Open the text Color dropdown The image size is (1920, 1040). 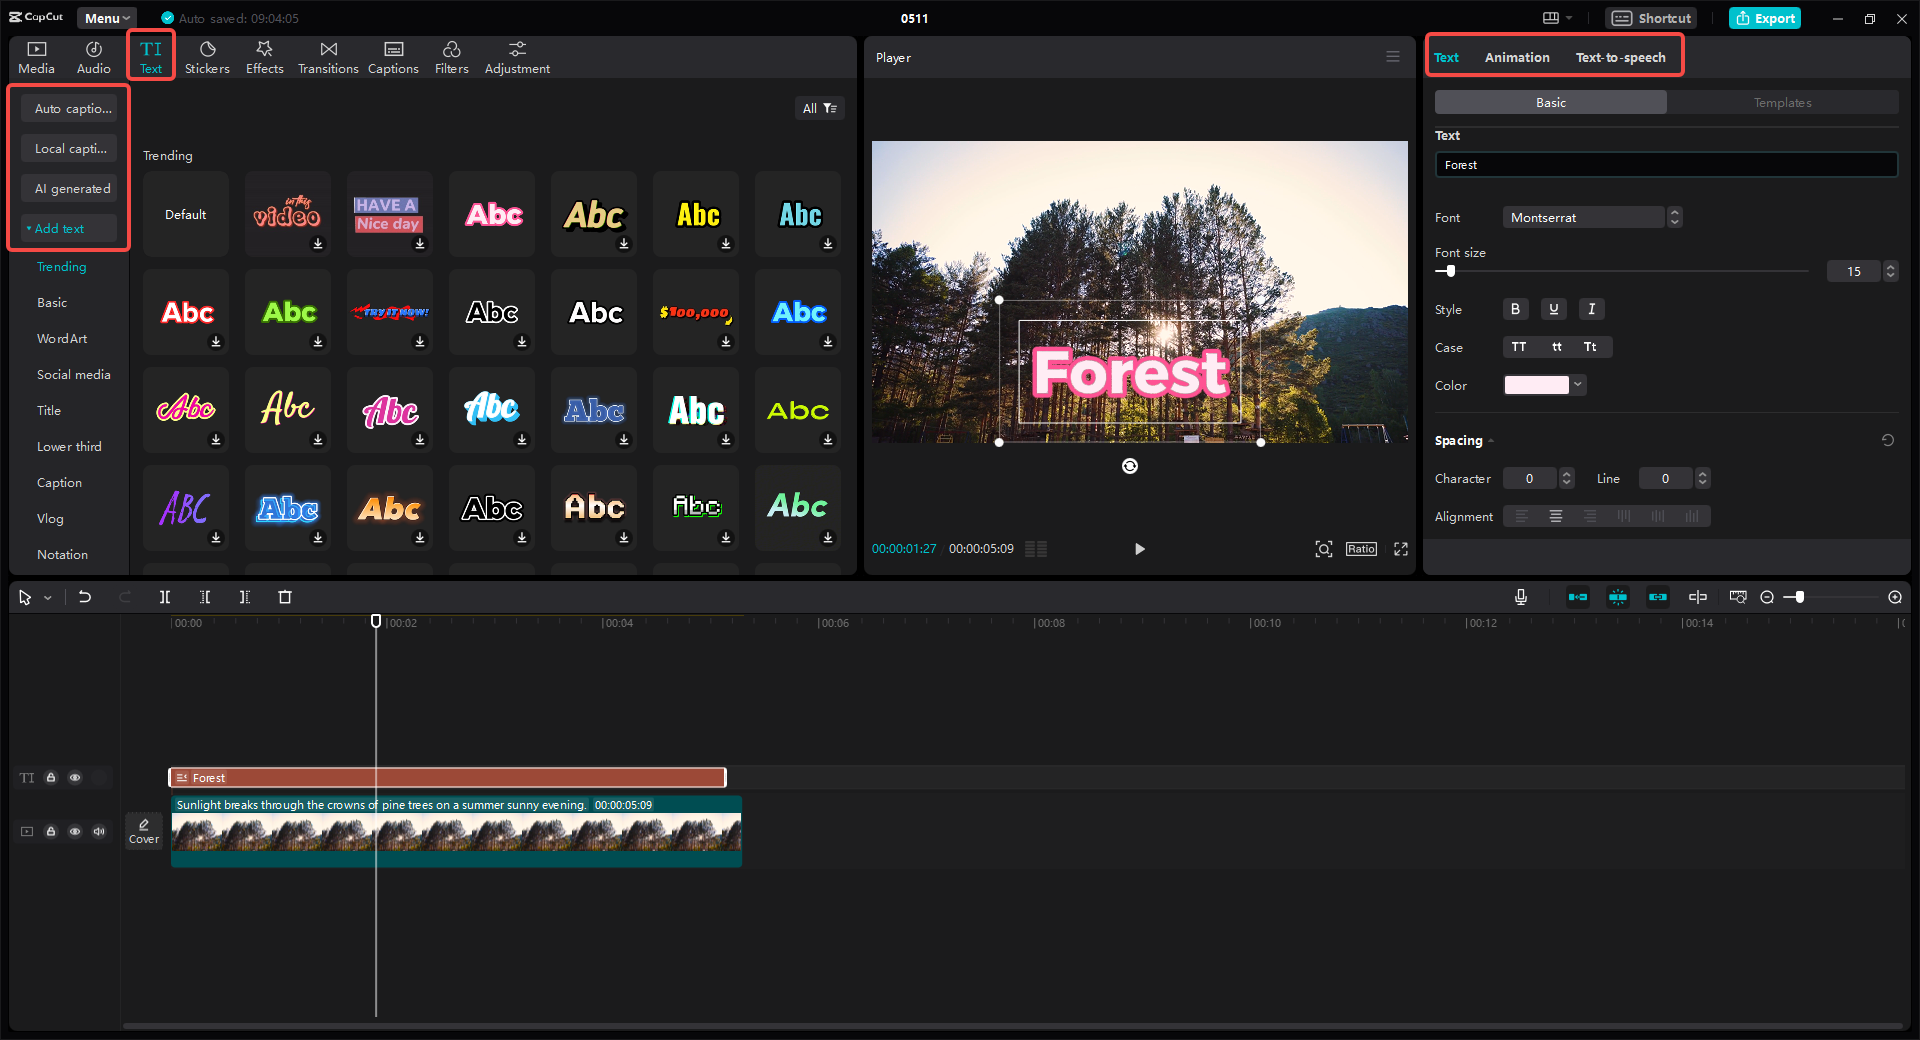click(x=1578, y=385)
